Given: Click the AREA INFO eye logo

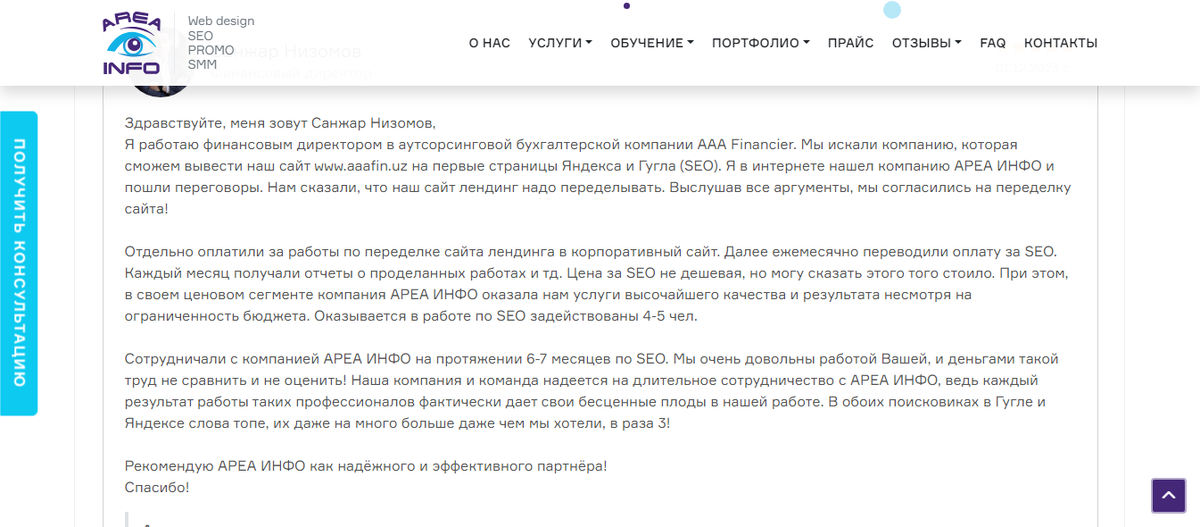Looking at the screenshot, I should 131,43.
